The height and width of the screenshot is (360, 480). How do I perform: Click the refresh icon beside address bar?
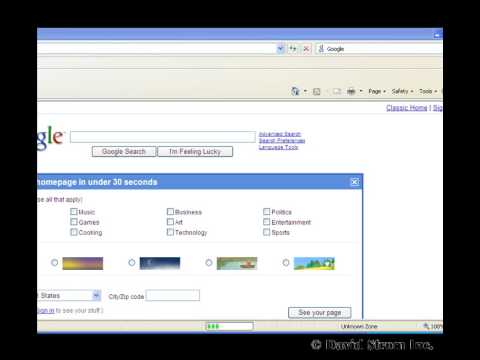293,49
